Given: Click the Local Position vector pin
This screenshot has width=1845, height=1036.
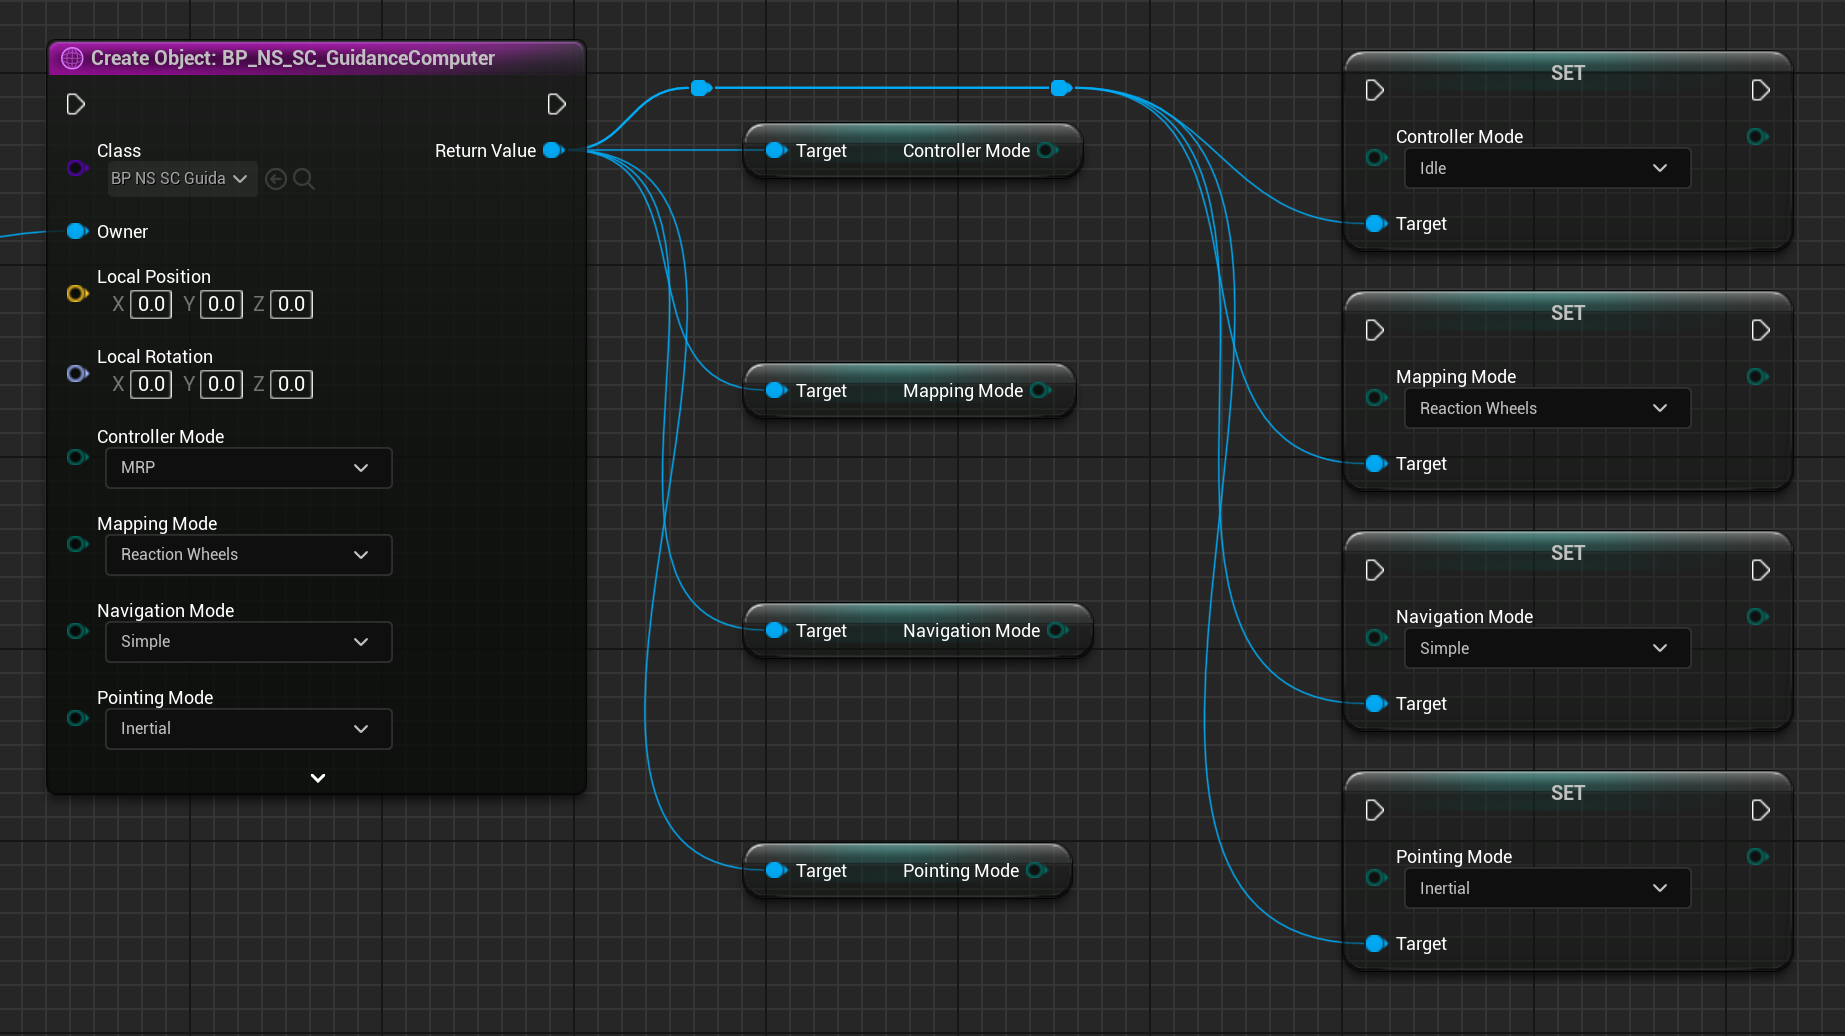Looking at the screenshot, I should coord(76,293).
